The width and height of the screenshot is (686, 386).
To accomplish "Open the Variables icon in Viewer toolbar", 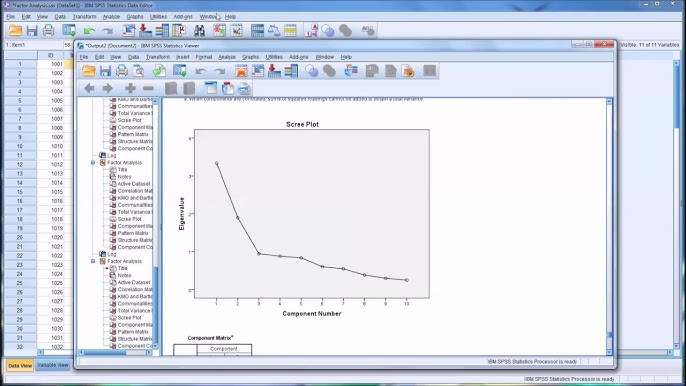I will tap(291, 71).
